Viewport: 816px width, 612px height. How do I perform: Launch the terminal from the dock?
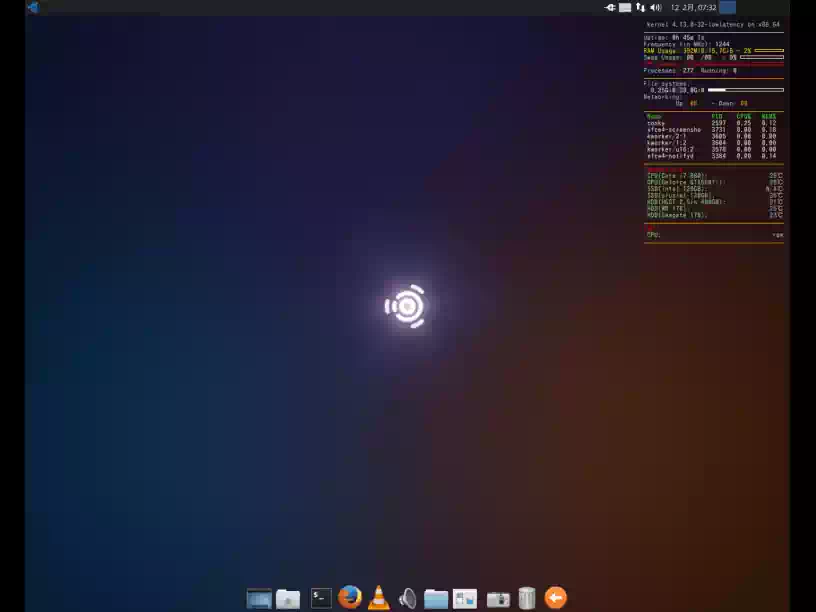coord(321,598)
